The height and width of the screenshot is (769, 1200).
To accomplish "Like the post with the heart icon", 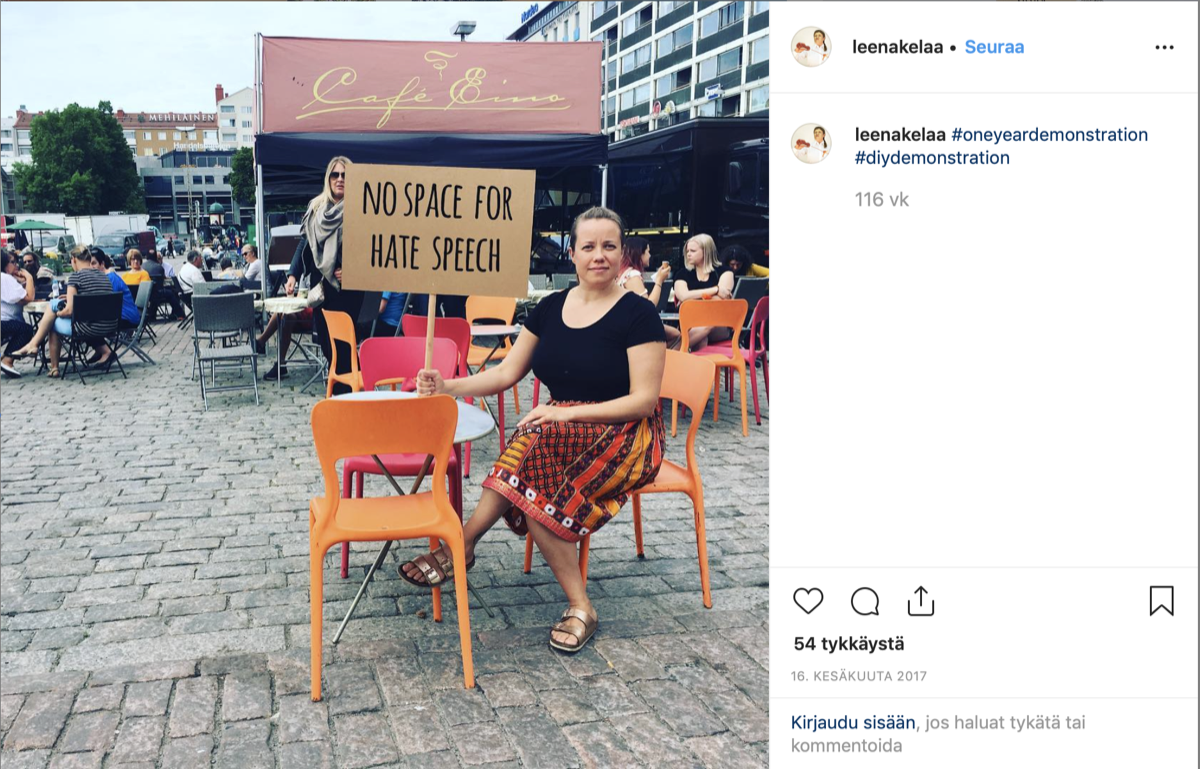I will (x=808, y=601).
